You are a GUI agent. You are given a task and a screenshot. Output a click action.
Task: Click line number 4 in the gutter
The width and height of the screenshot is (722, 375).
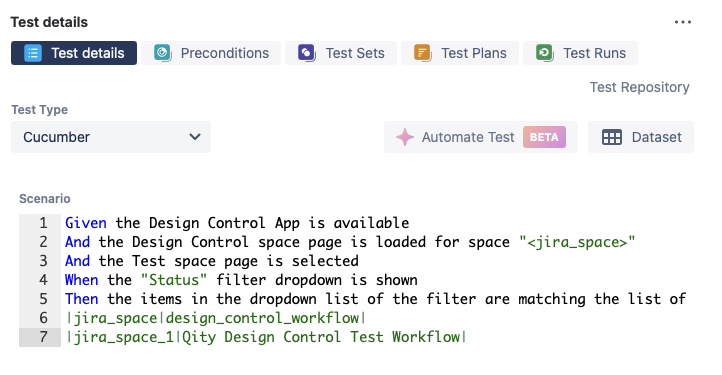click(43, 280)
